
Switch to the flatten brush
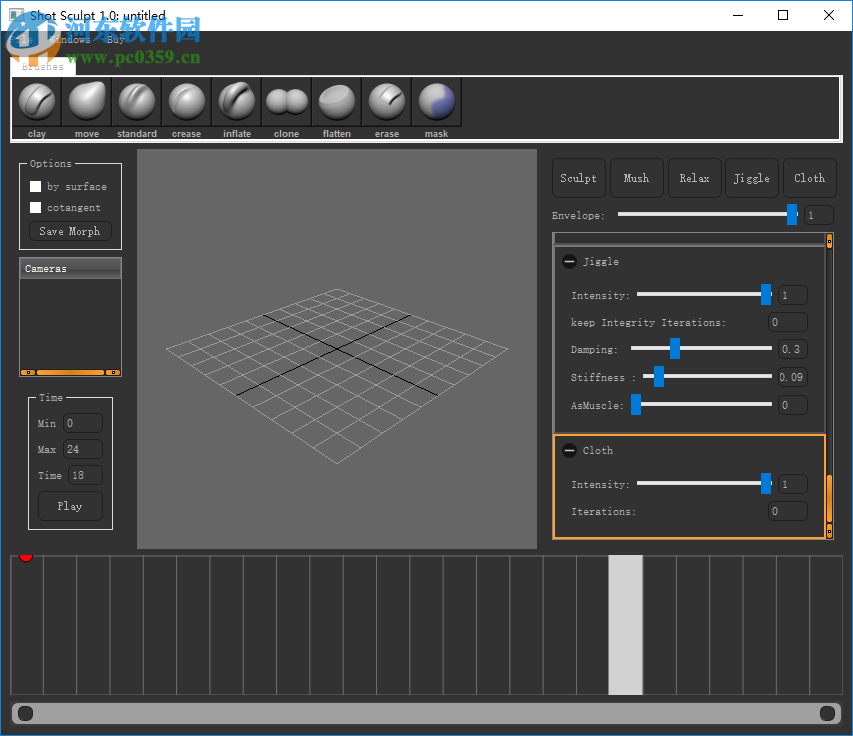coord(337,102)
